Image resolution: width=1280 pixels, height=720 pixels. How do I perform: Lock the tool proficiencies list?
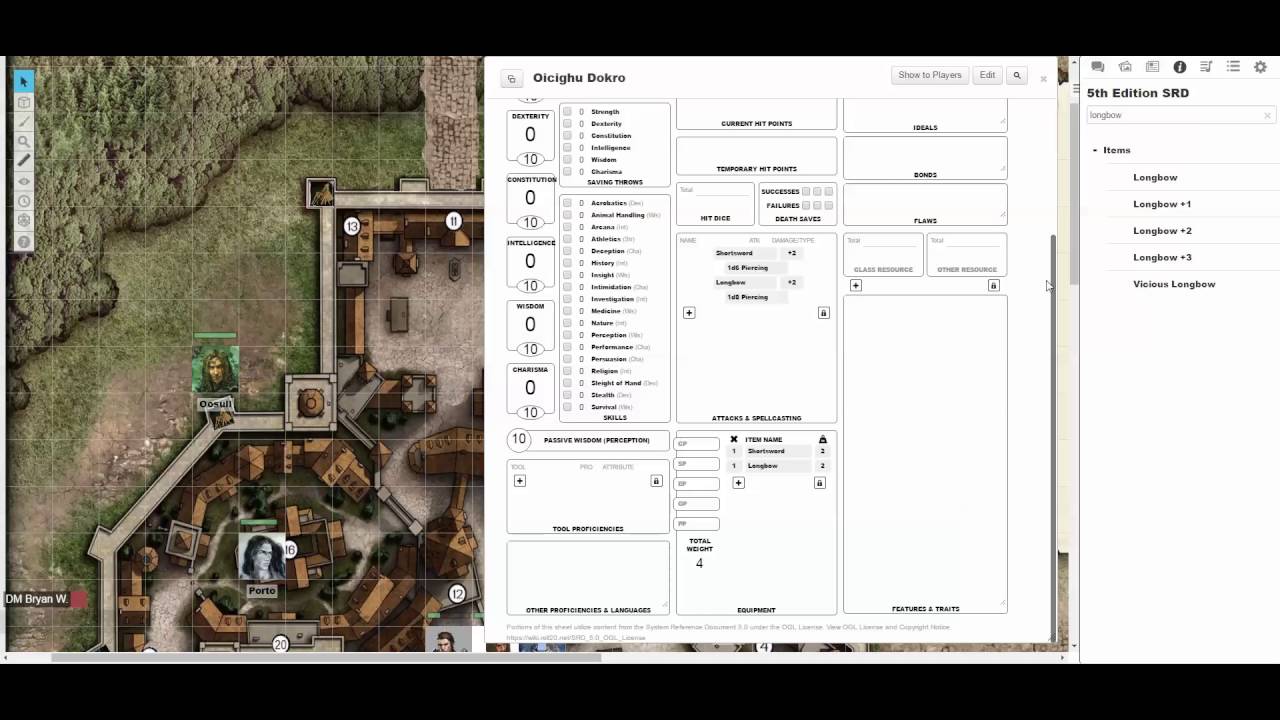(x=656, y=481)
